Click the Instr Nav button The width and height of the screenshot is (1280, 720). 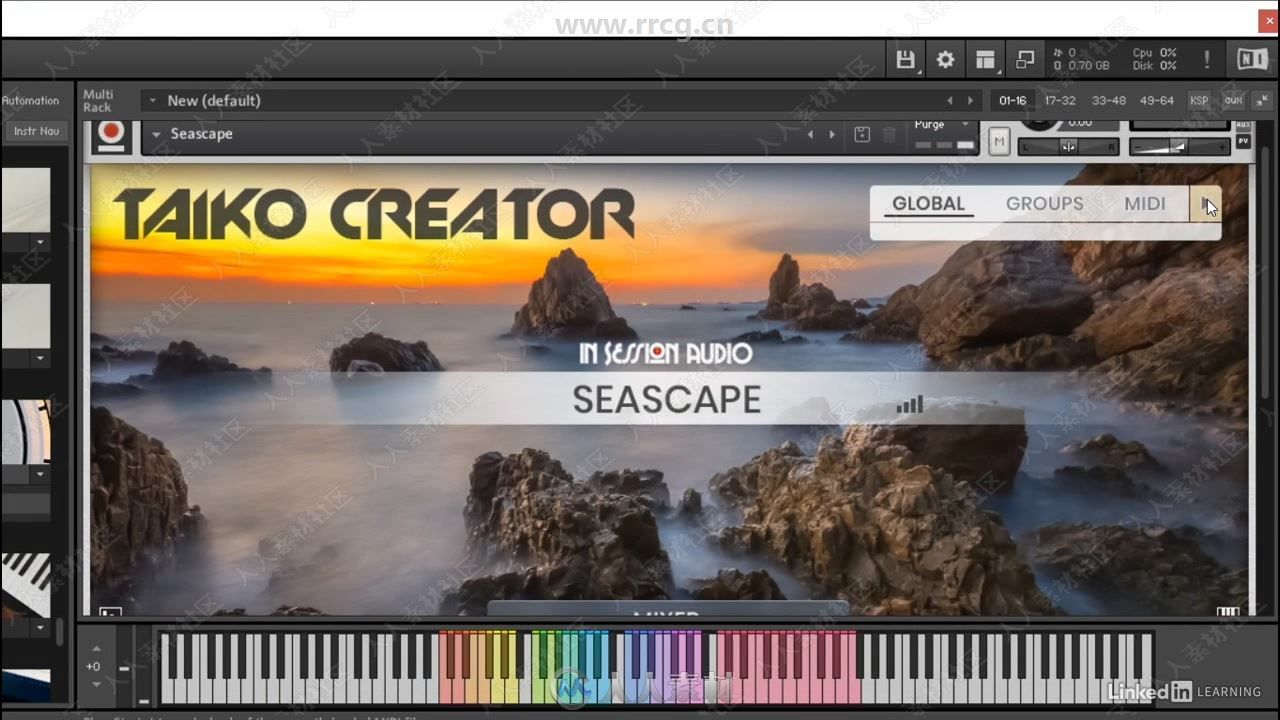(36, 131)
